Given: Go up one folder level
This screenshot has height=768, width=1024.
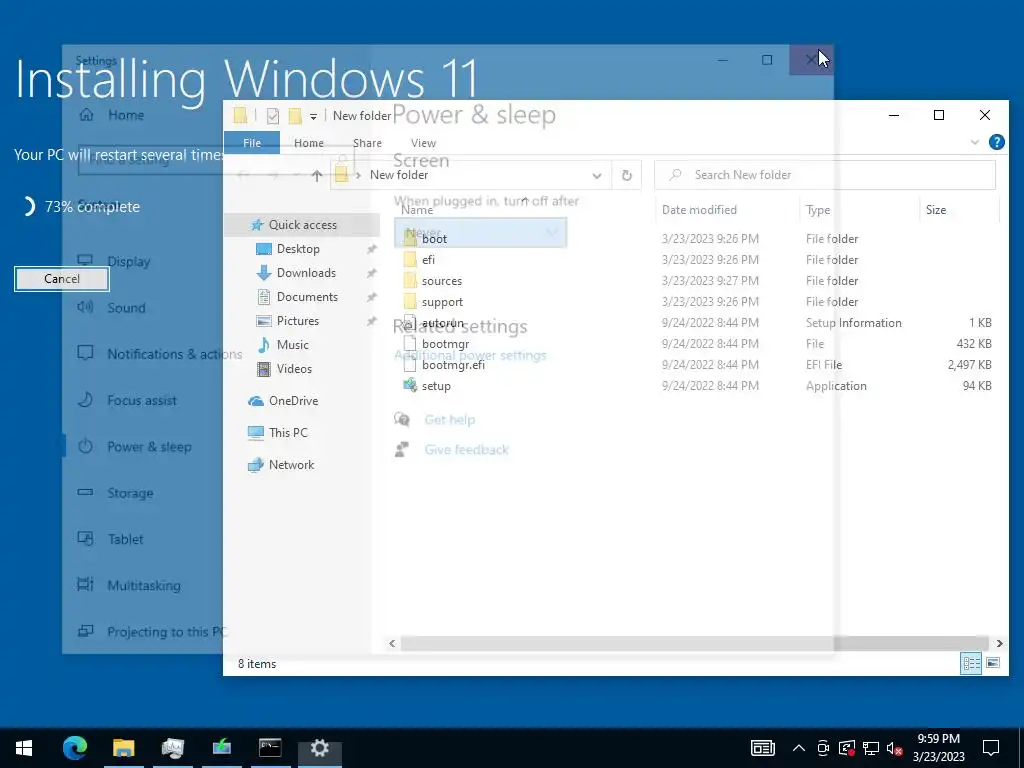Looking at the screenshot, I should click(317, 175).
